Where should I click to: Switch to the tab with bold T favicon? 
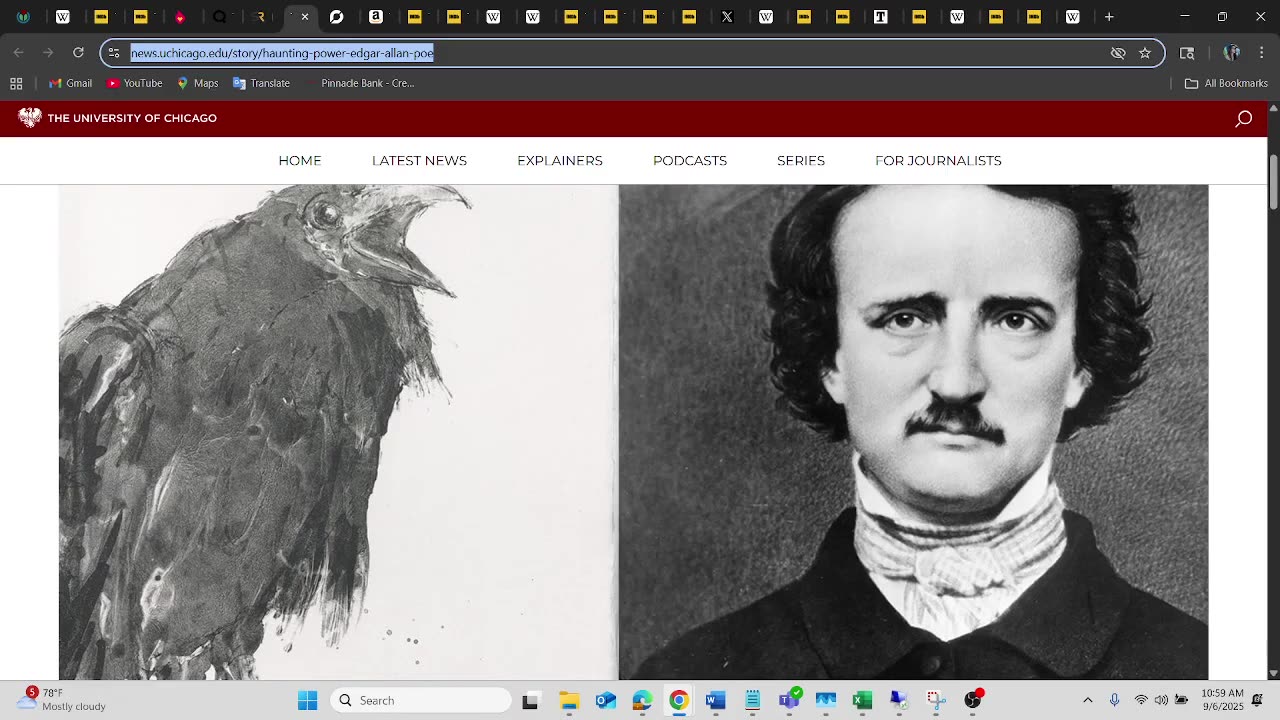point(881,17)
